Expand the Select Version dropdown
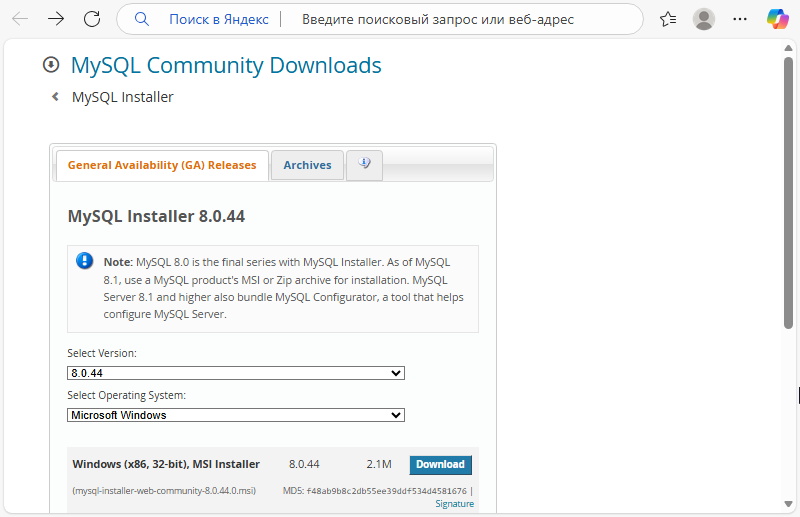 236,373
